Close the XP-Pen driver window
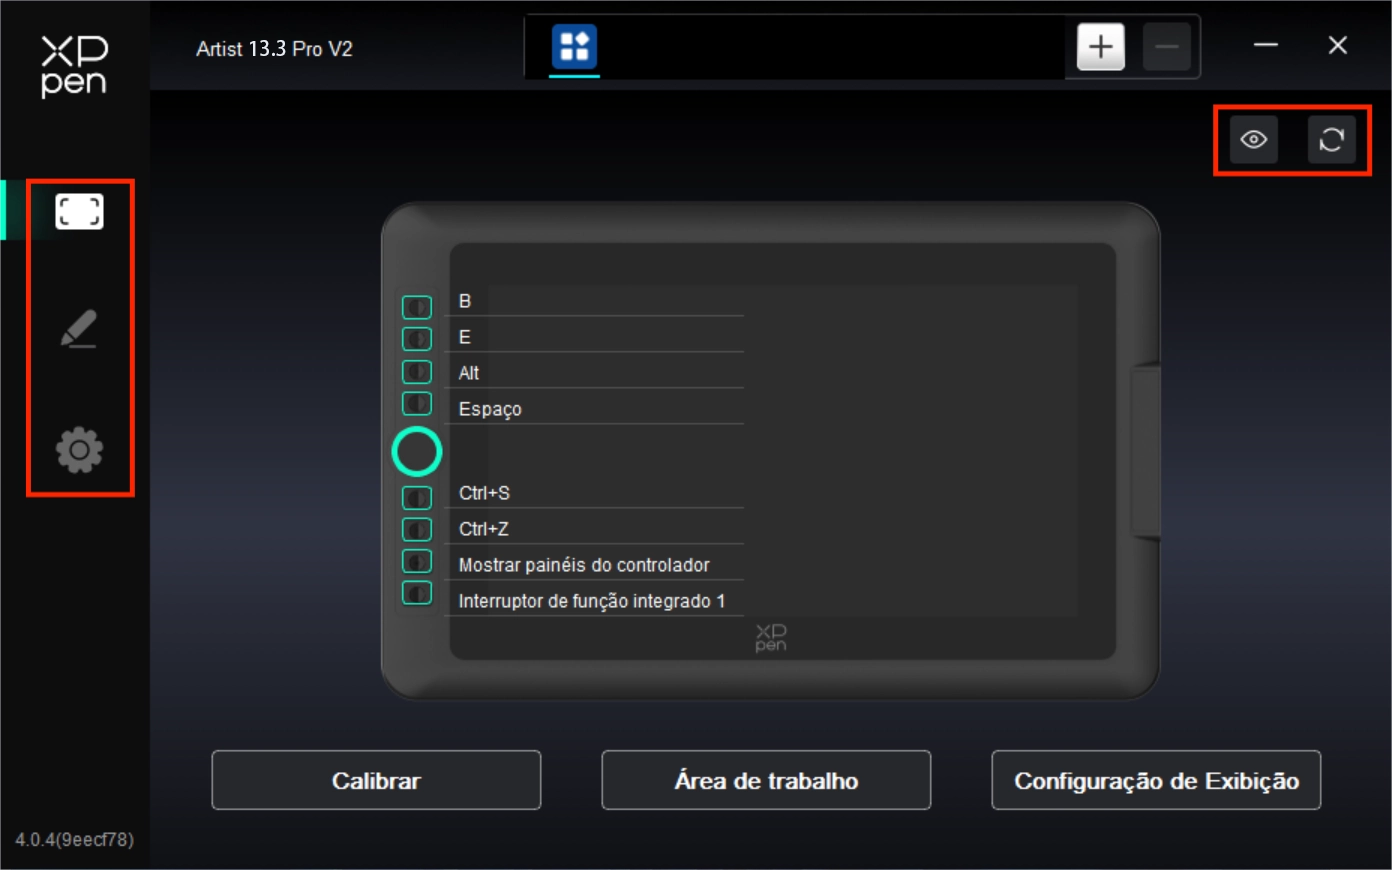This screenshot has width=1392, height=870. pyautogui.click(x=1338, y=45)
